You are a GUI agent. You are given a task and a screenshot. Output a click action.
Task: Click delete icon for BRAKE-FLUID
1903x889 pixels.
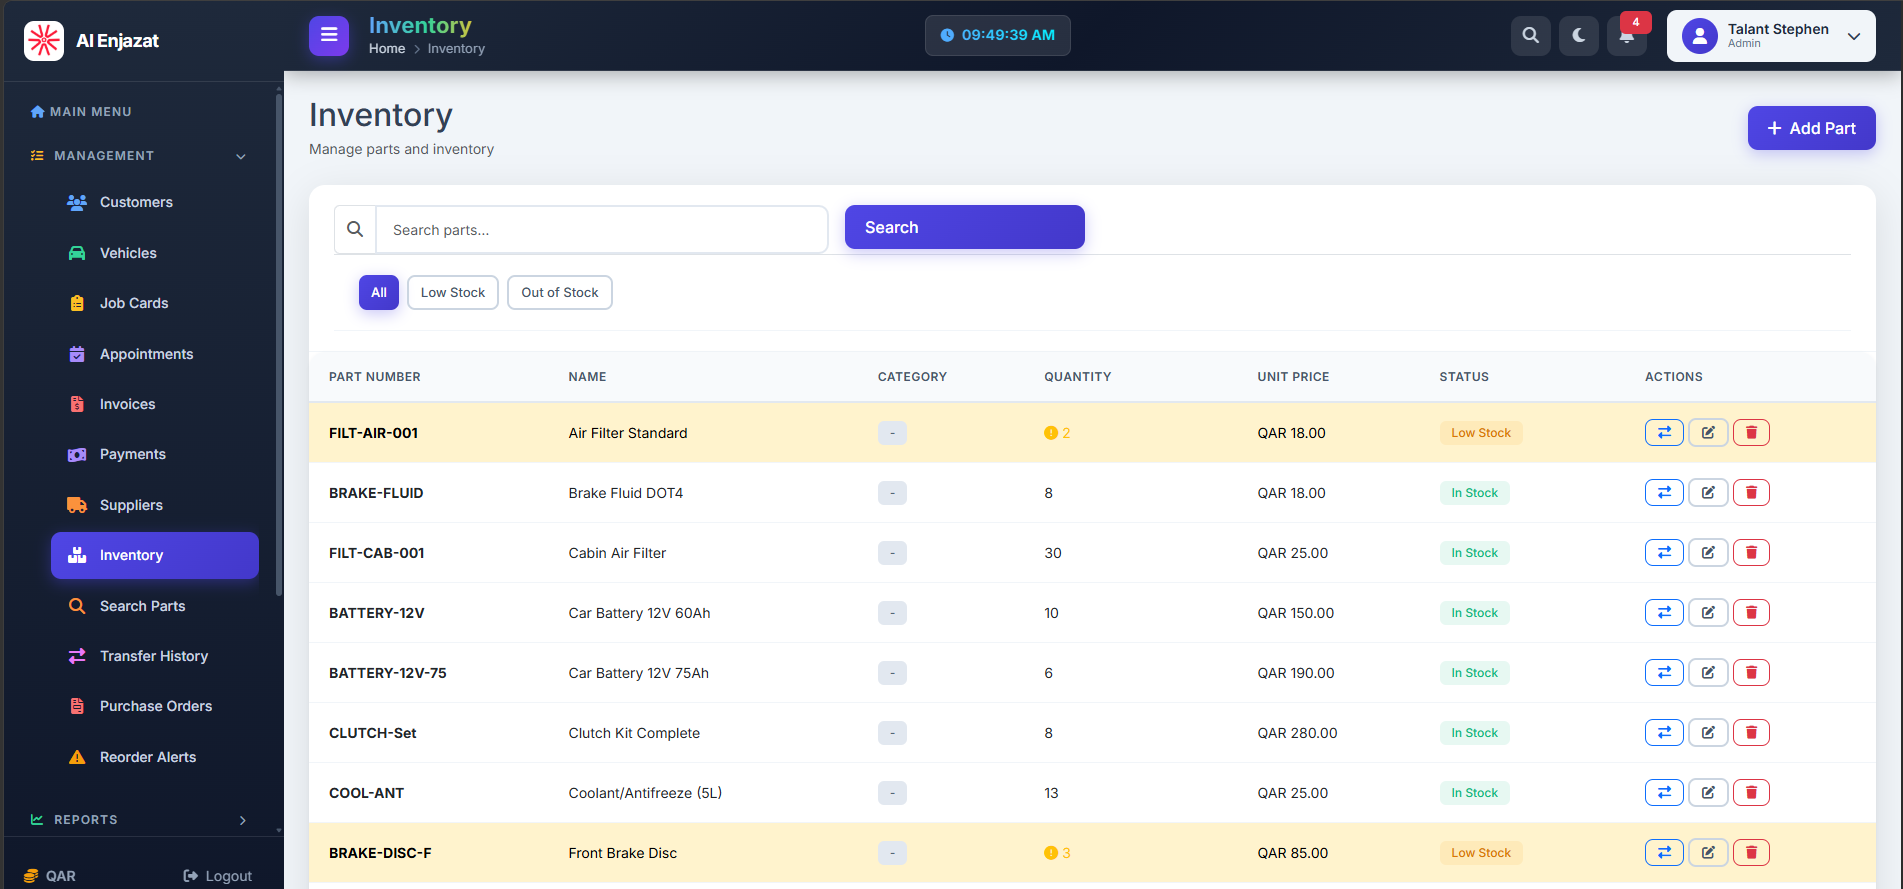coord(1751,493)
